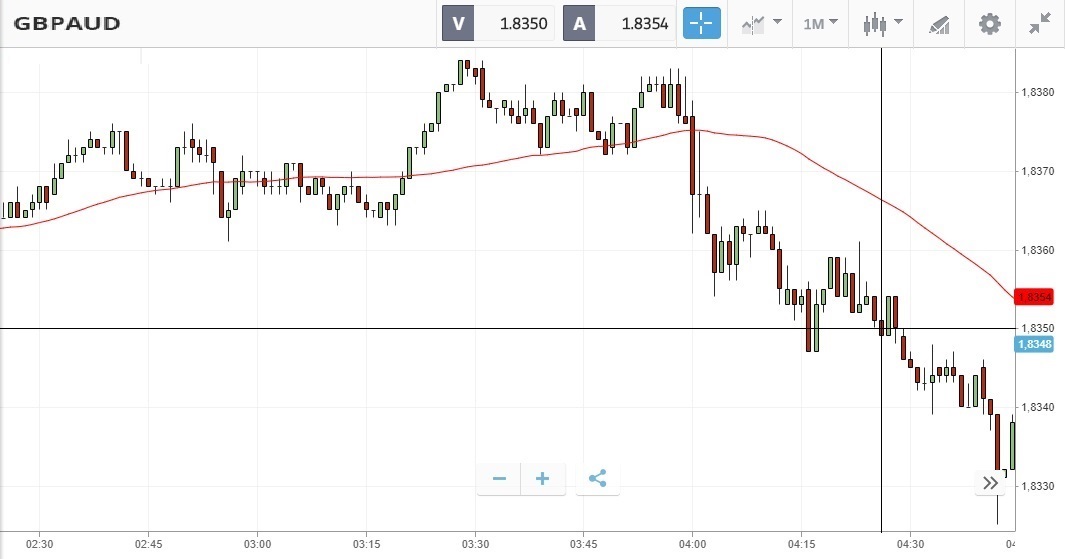Click the 04:00 time axis label
This screenshot has height=559, width=1065.
click(692, 544)
